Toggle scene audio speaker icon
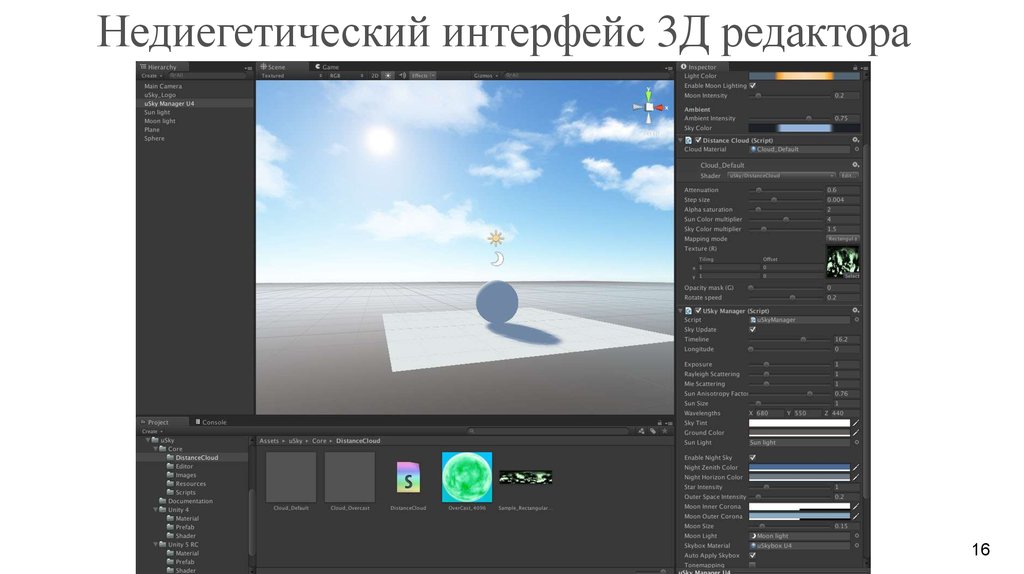 [x=404, y=75]
